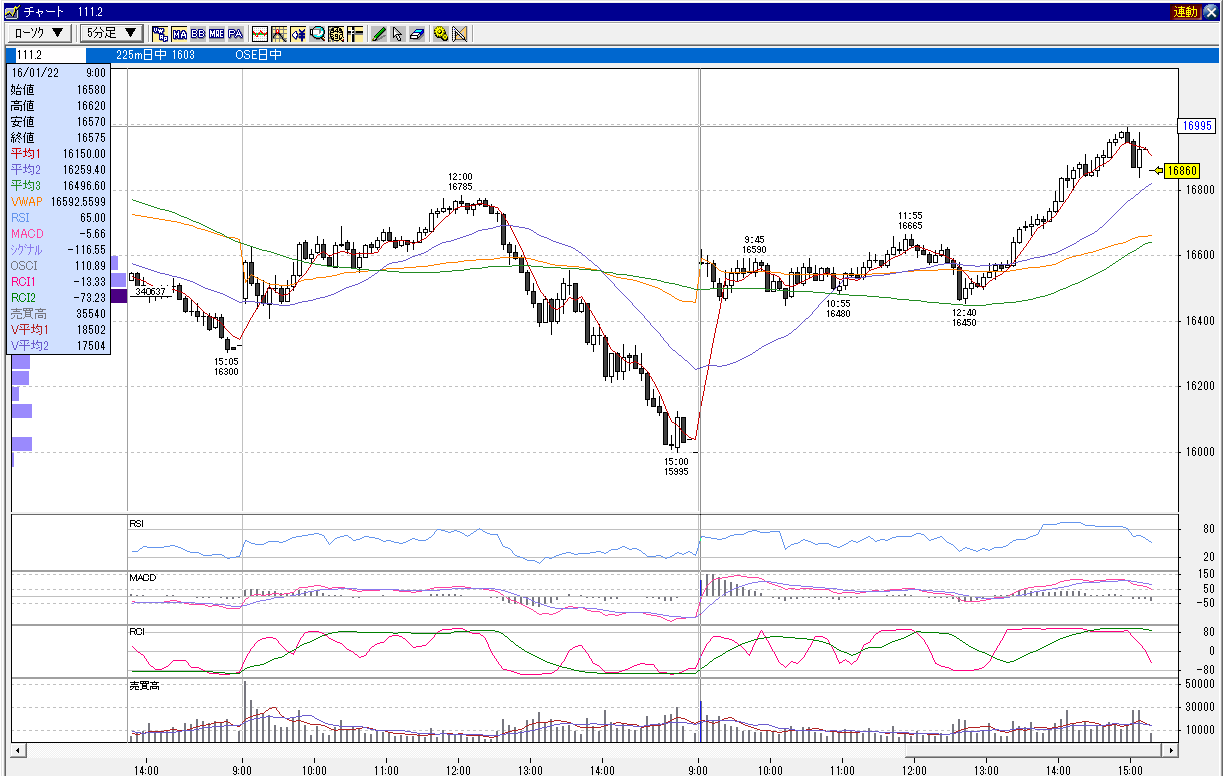Click the 16860 current price marker
This screenshot has height=776, width=1225.
click(1182, 170)
